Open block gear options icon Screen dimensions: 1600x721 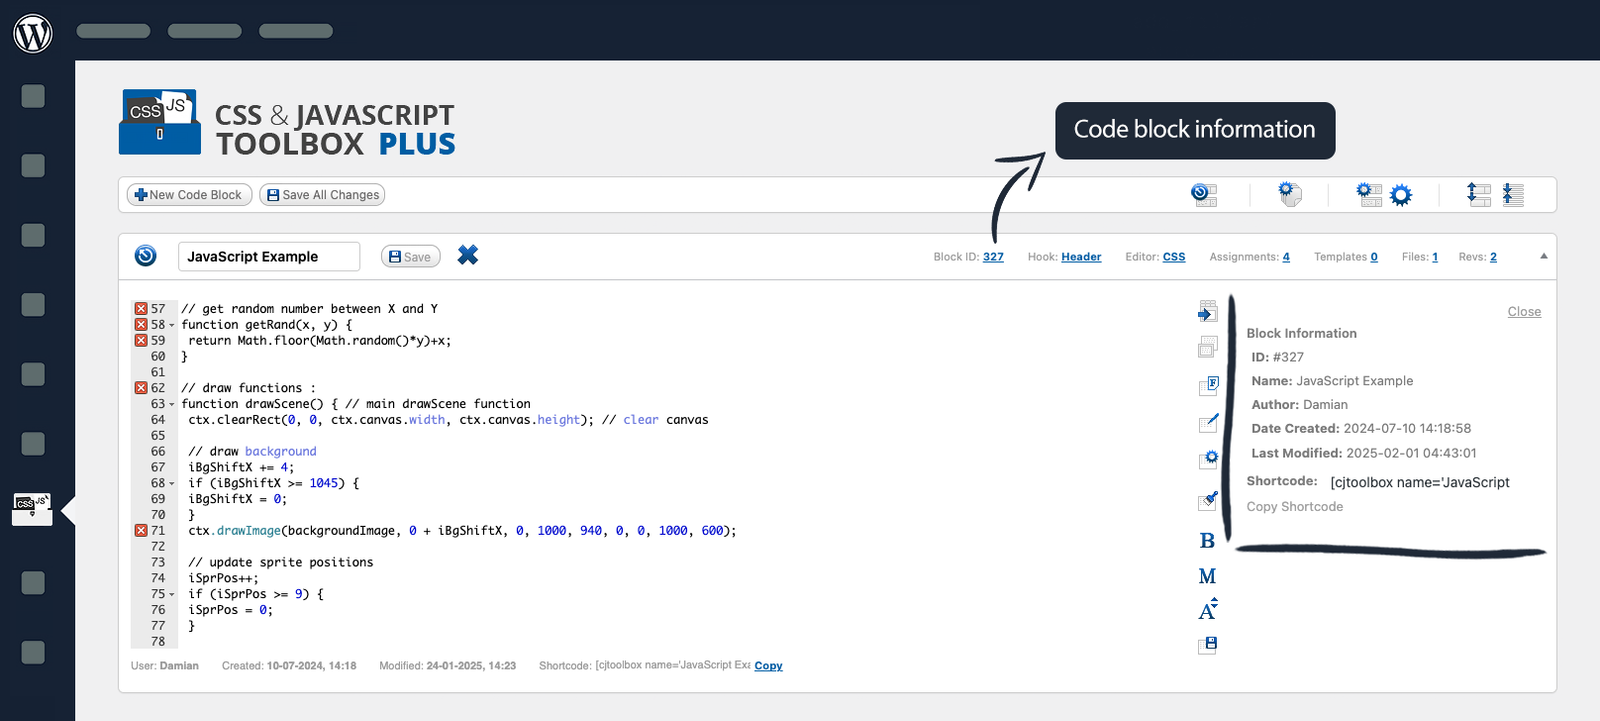pos(1208,460)
